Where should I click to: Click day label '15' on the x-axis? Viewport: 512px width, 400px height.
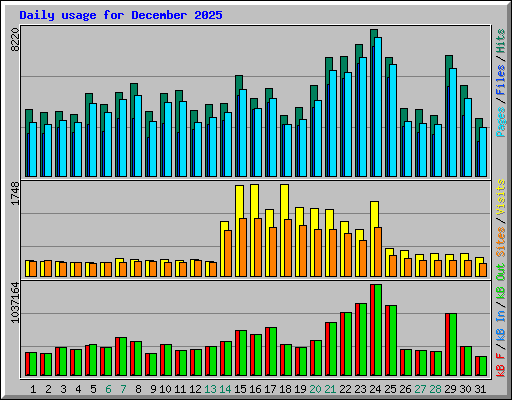[240, 389]
